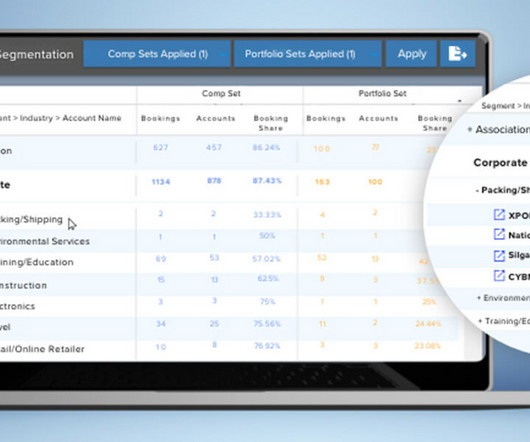Open Comp Sets Applied (1) dropdown

(157, 54)
